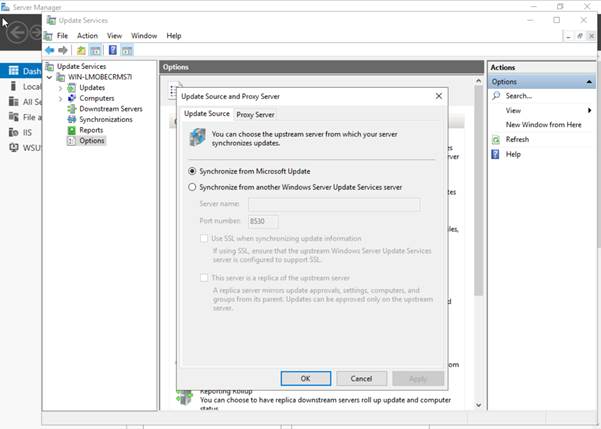This screenshot has height=429, width=601.
Task: Click the Apply button
Action: [418, 378]
